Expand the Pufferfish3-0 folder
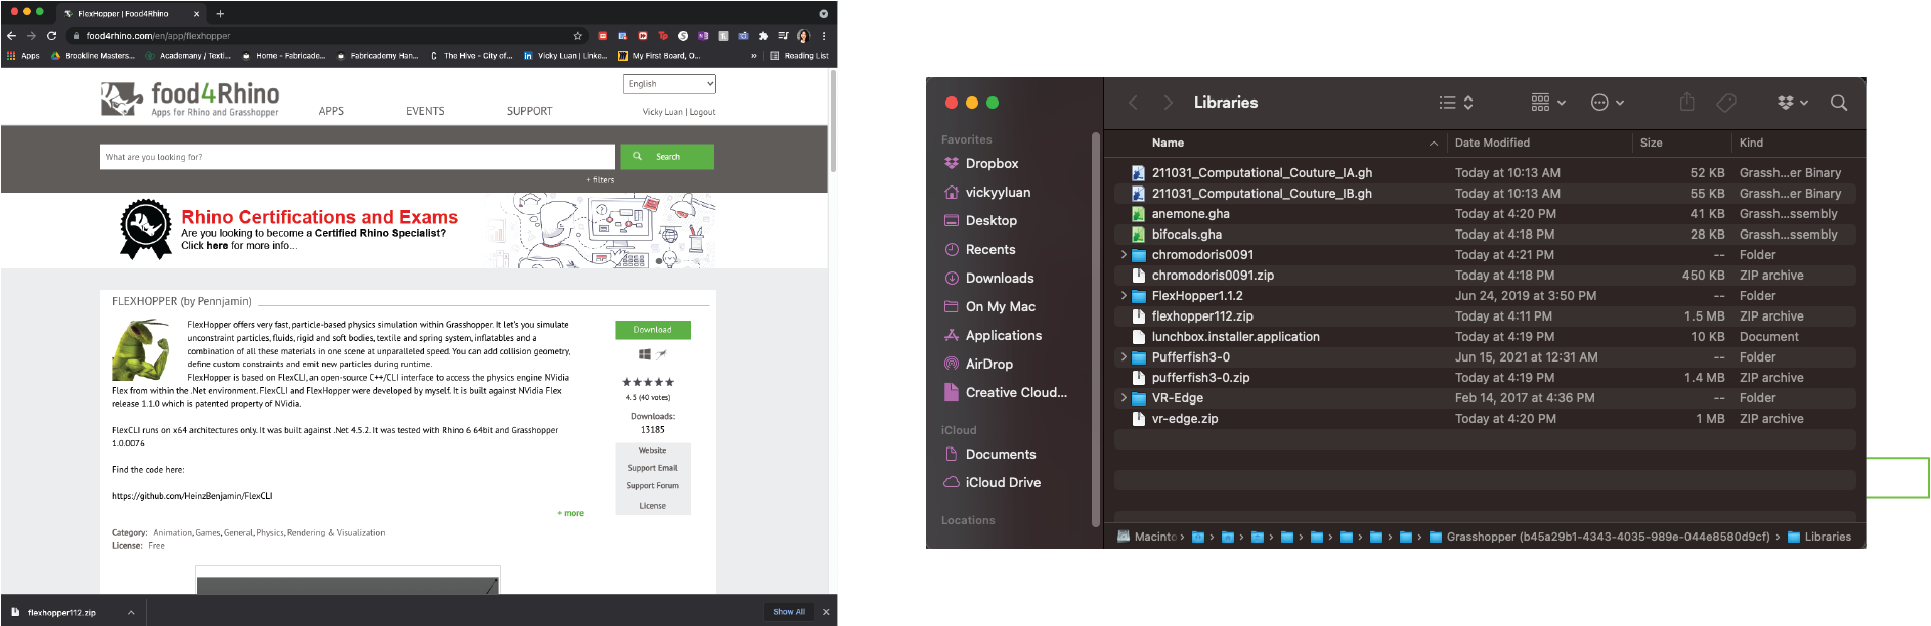The height and width of the screenshot is (626, 1931). (x=1123, y=357)
